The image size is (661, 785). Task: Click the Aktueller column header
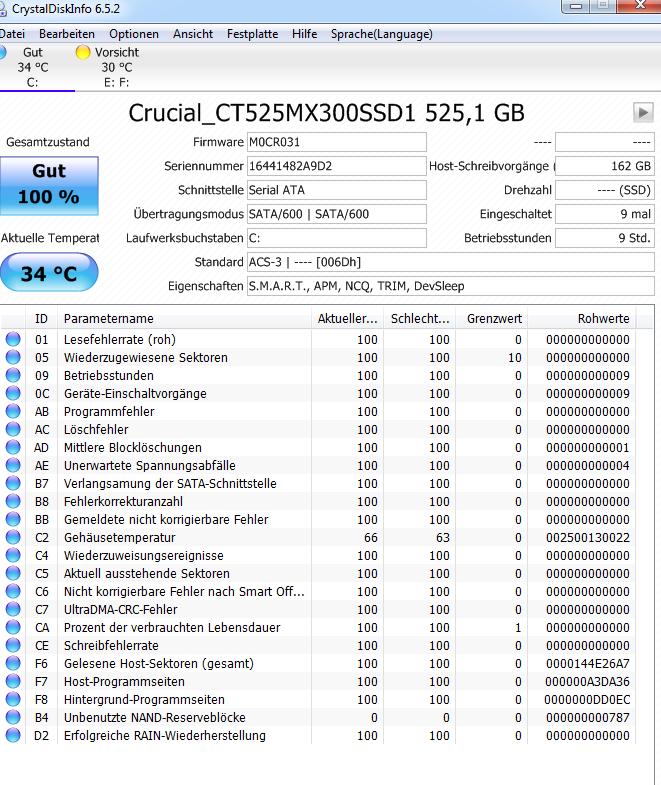click(x=348, y=318)
